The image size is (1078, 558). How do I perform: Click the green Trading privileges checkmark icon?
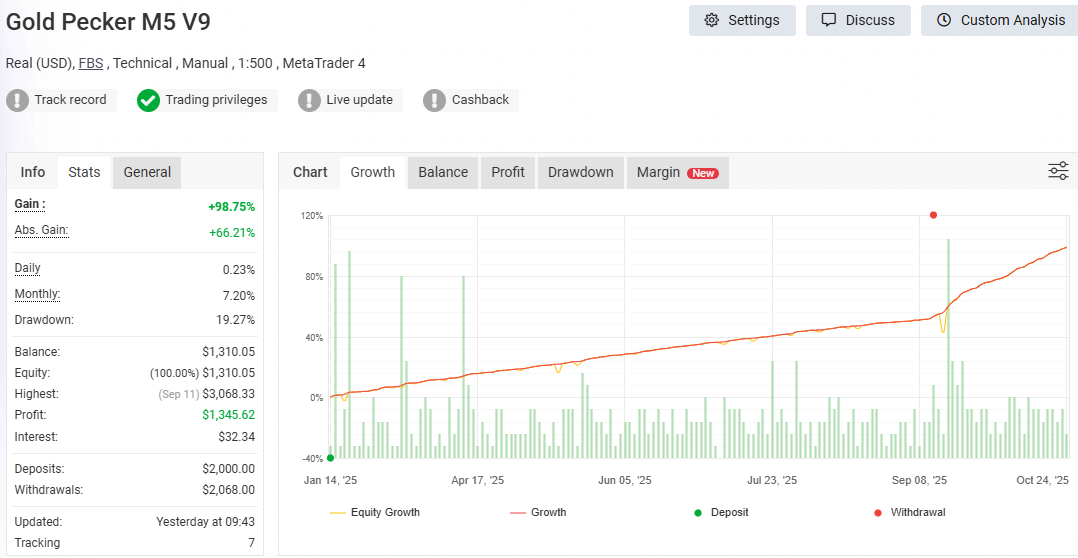click(148, 100)
